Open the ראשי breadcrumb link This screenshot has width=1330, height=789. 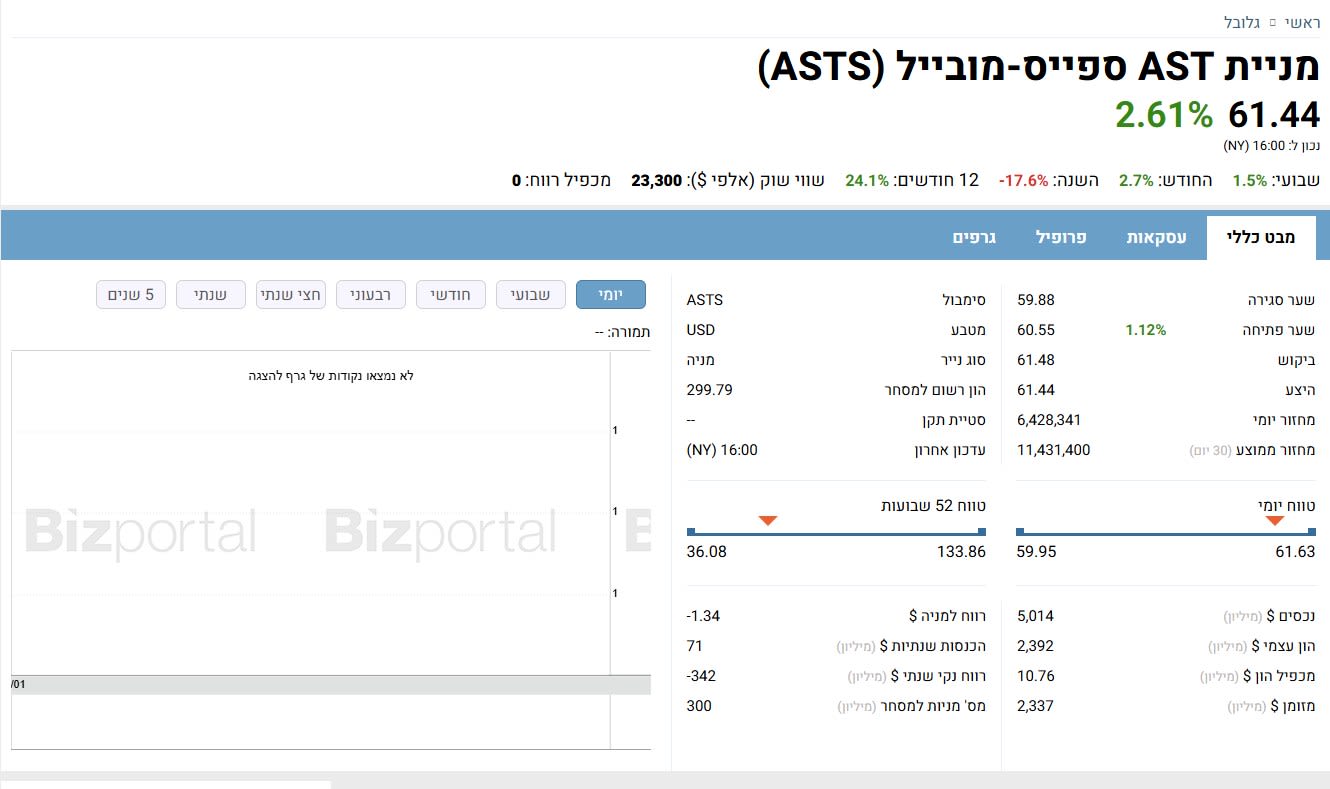(x=1302, y=22)
